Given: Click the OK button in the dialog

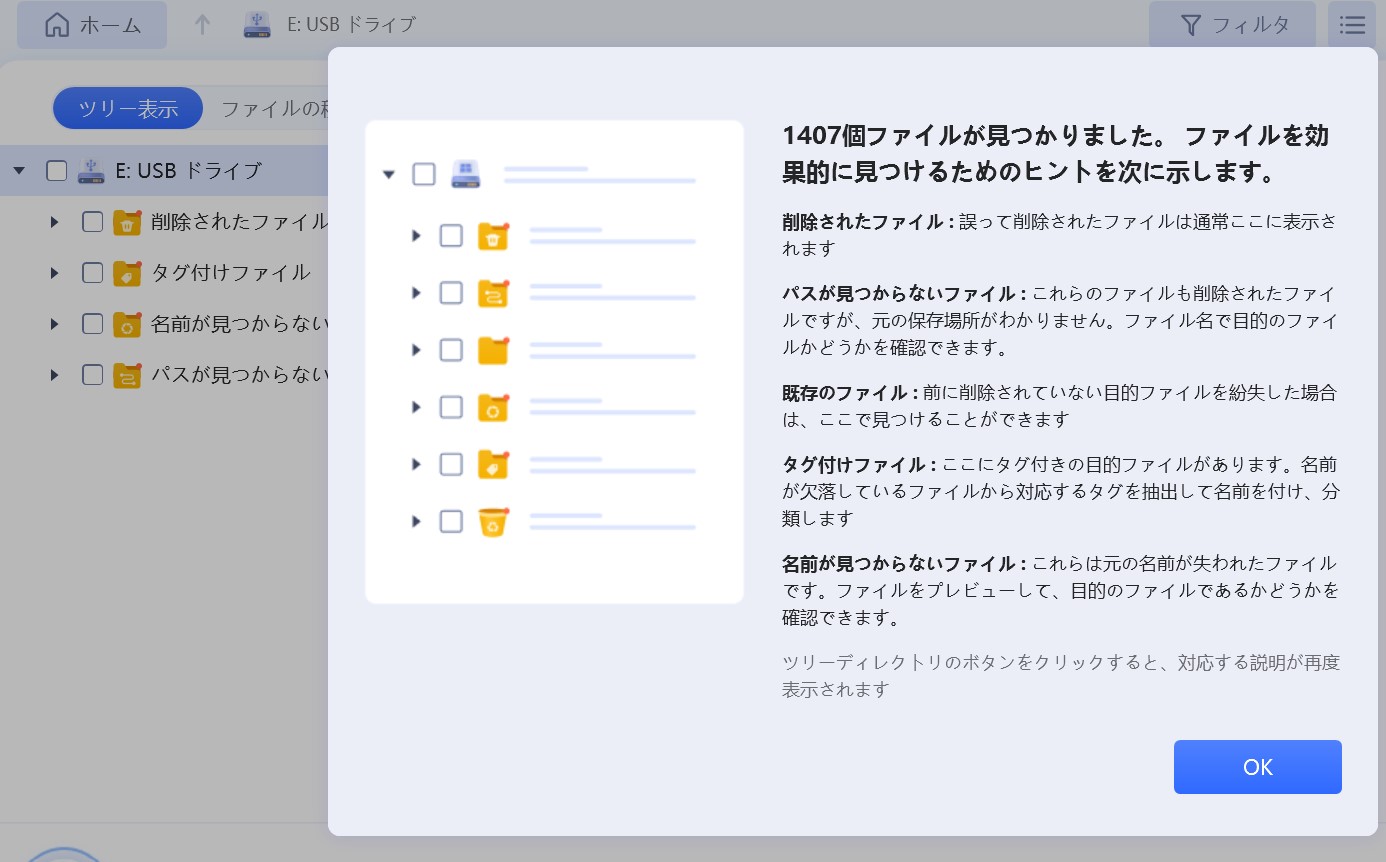Looking at the screenshot, I should (1257, 767).
